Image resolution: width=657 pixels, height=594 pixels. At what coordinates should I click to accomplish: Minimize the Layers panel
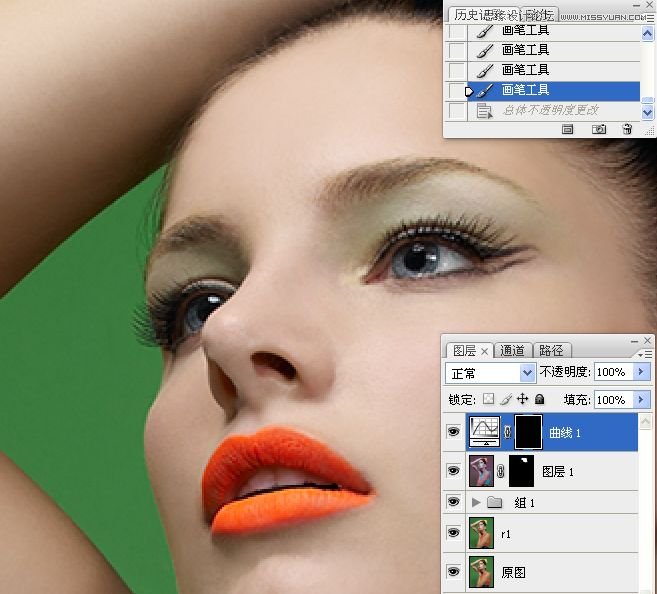[635, 341]
